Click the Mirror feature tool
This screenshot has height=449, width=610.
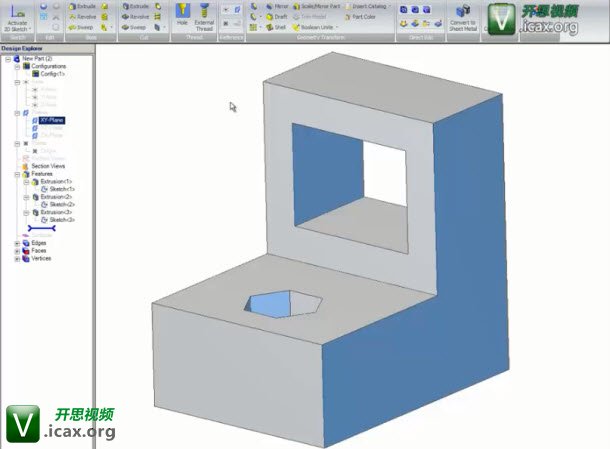pos(277,6)
